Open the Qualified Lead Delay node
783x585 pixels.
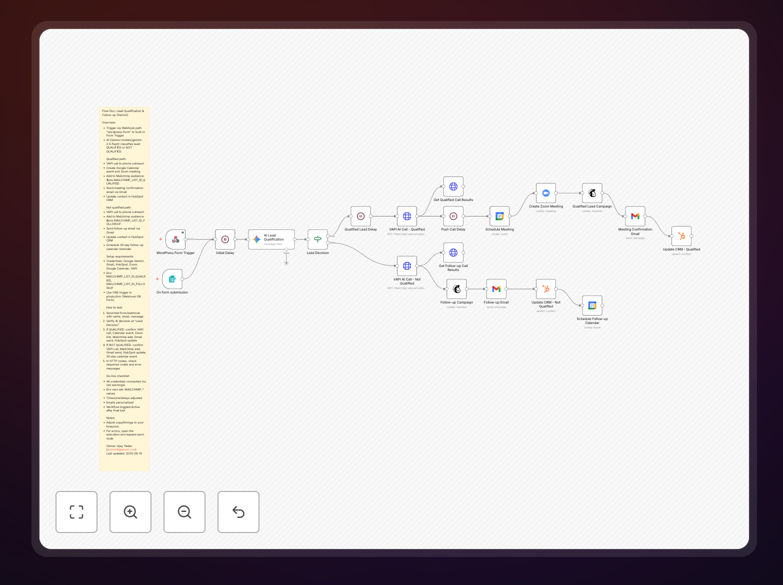click(361, 216)
